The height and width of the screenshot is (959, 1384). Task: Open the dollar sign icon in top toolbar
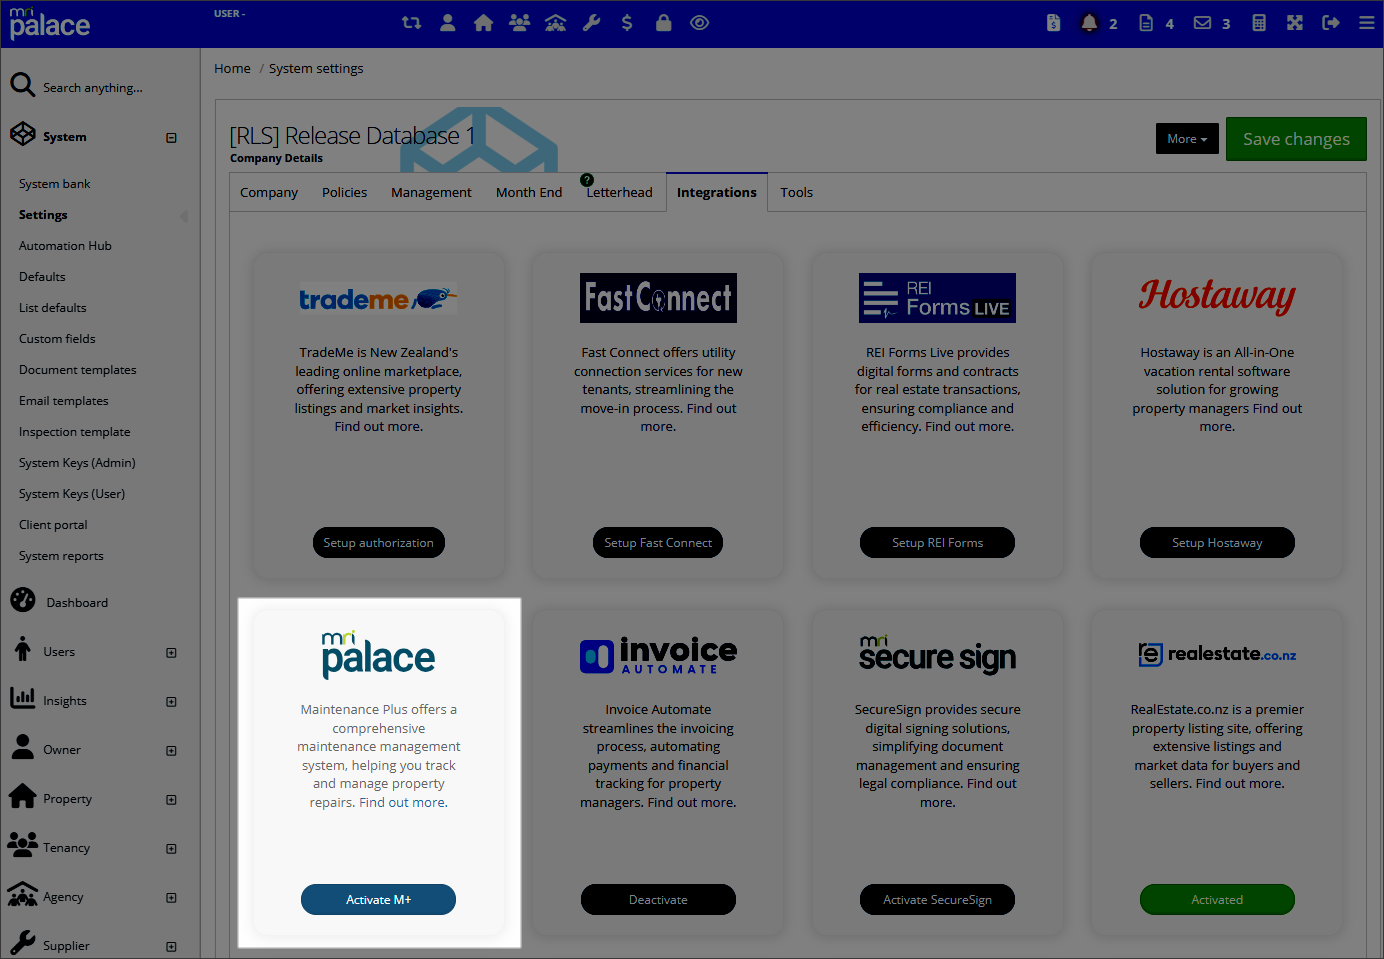pos(627,23)
